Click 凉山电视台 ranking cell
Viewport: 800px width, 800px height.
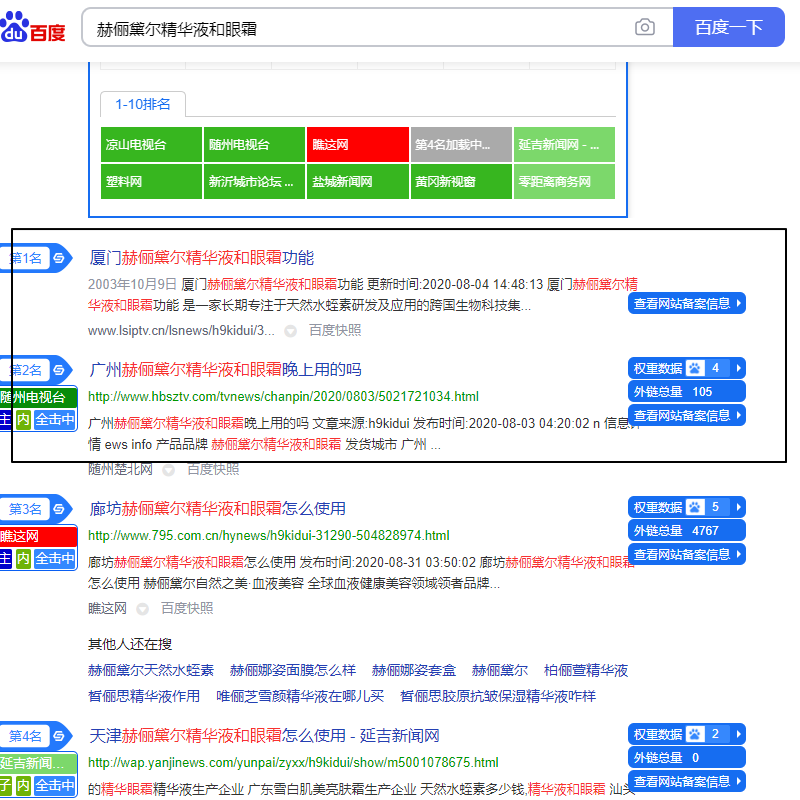point(152,144)
